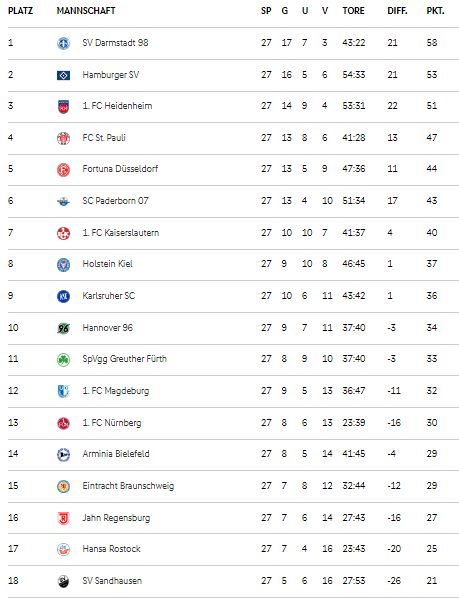Select the Holstein Kiel team name
The height and width of the screenshot is (605, 459).
point(107,264)
